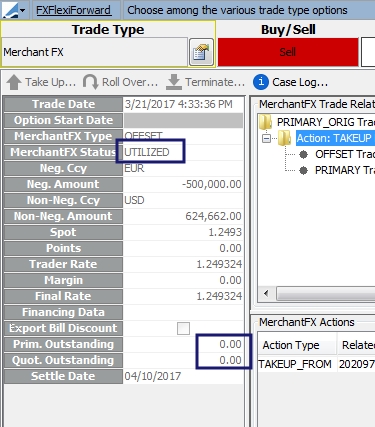The image size is (375, 427).
Task: Click the Roll Over curved arrow icon
Action: click(90, 82)
